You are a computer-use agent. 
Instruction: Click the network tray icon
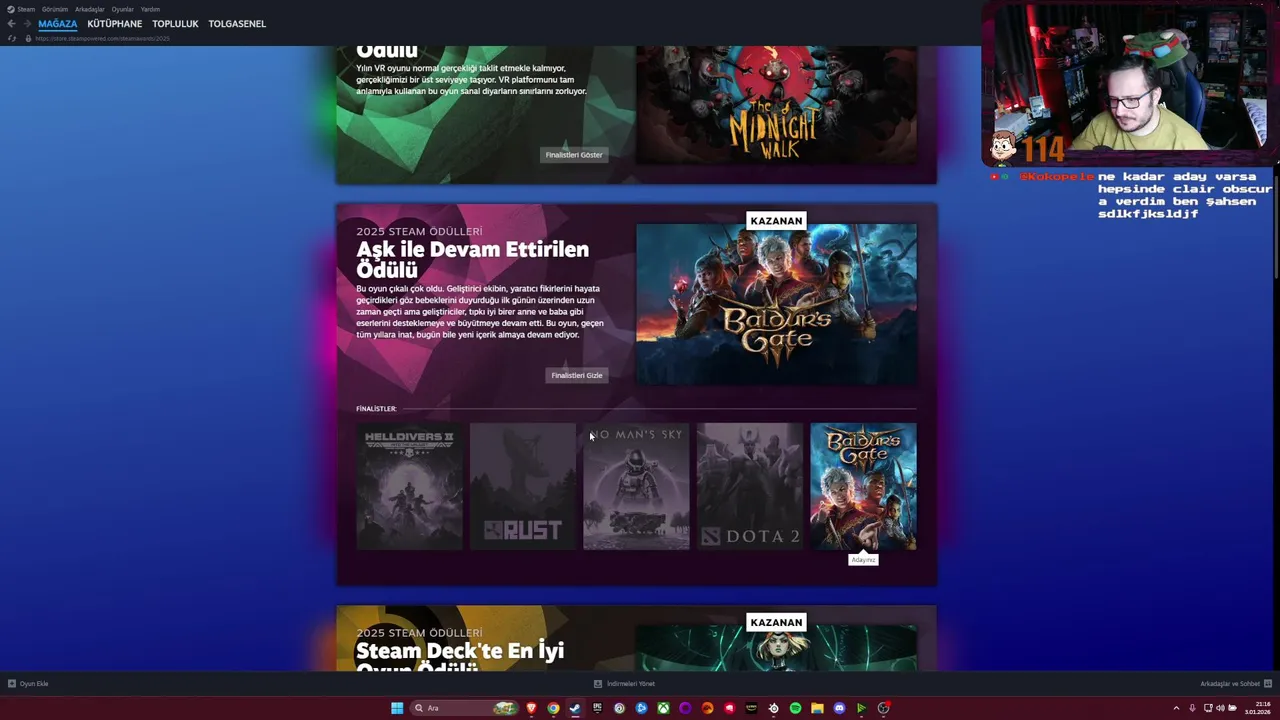(1208, 708)
